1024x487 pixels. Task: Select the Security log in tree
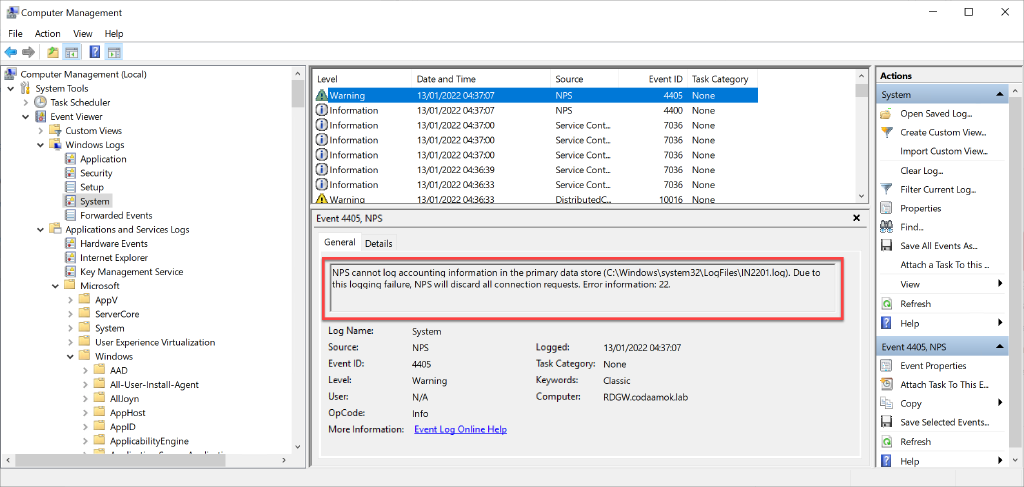[96, 173]
